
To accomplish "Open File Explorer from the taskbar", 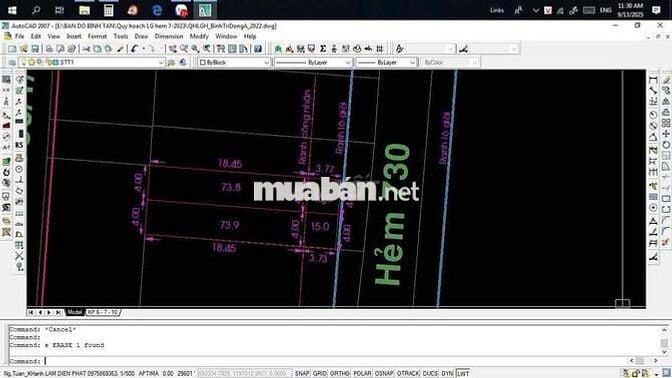I will click(x=85, y=10).
